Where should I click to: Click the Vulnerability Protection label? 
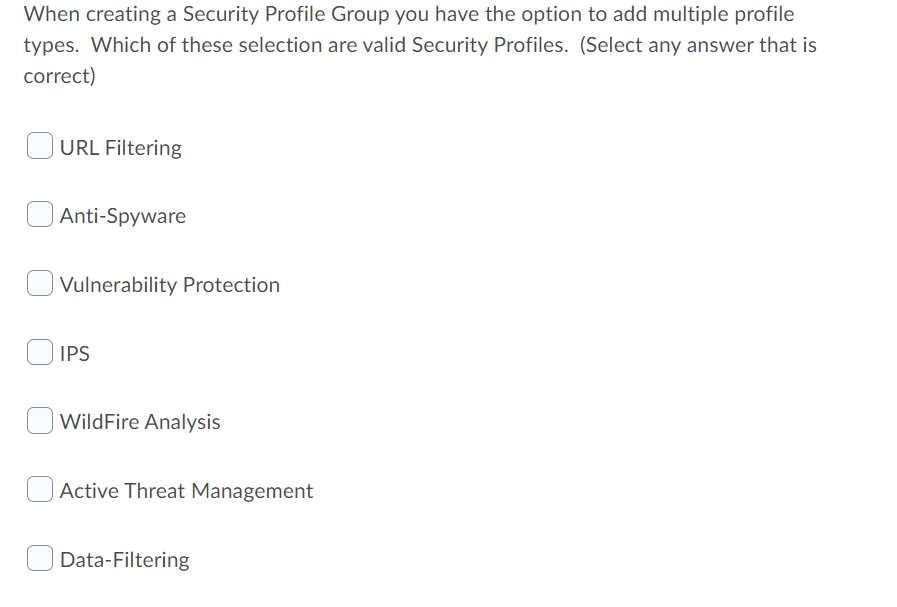click(x=169, y=285)
